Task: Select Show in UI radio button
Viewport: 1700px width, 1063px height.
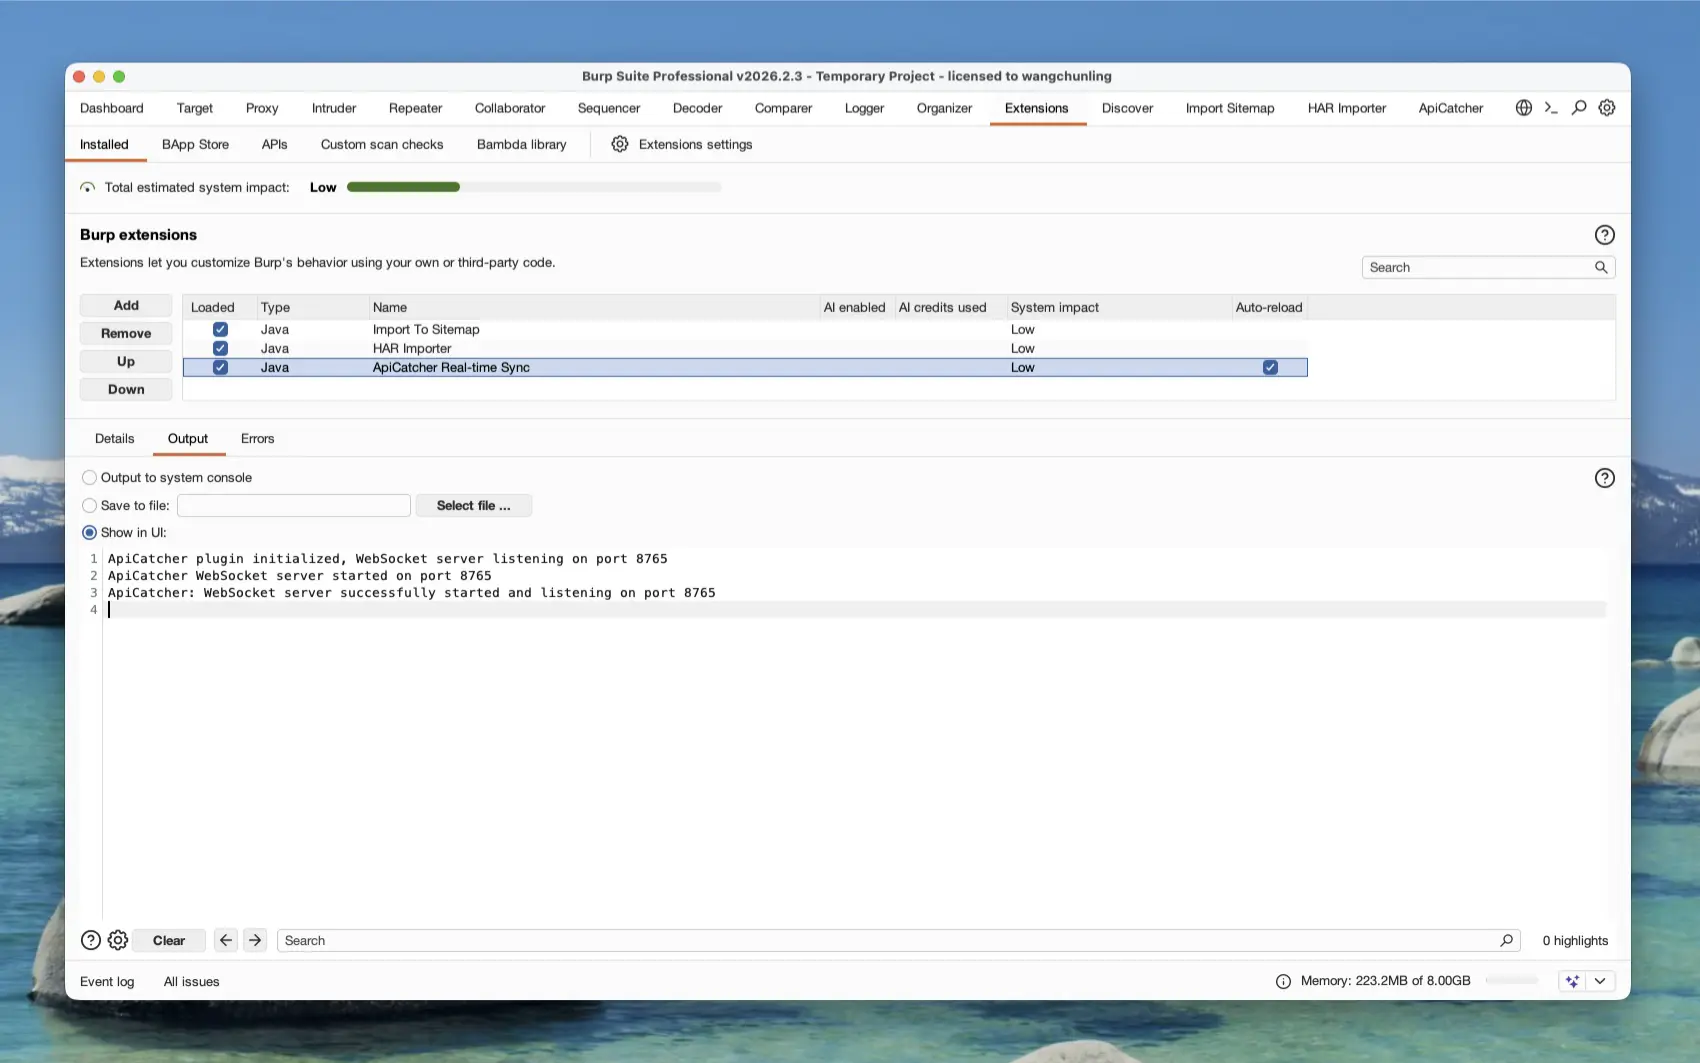Action: (x=90, y=533)
